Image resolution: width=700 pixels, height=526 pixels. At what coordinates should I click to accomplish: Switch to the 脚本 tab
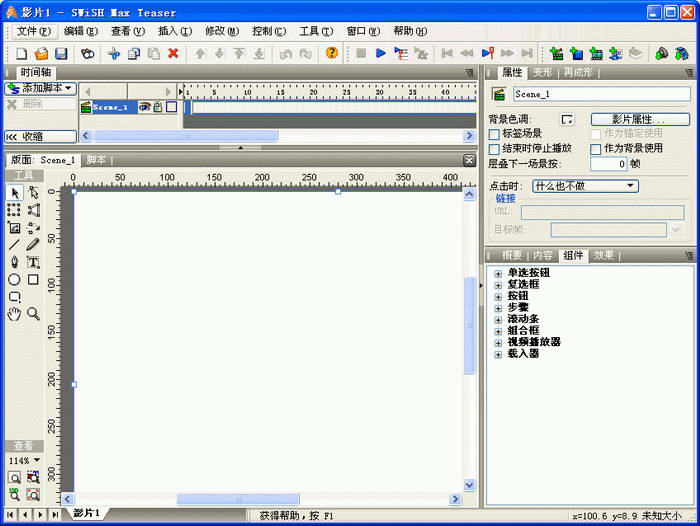(x=96, y=159)
